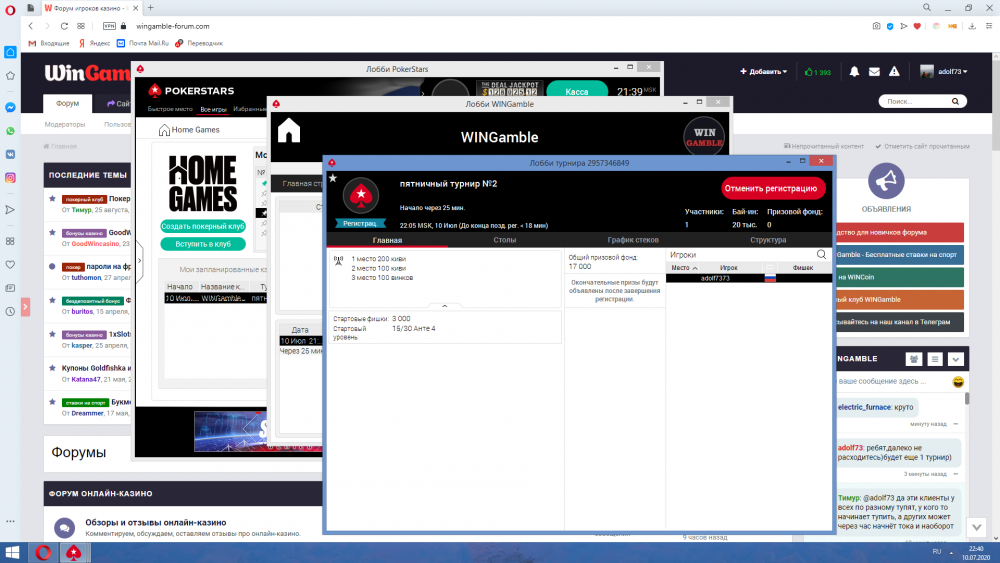This screenshot has width=1000, height=563.
Task: Click the favorite star in tournament lobby
Action: point(333,178)
